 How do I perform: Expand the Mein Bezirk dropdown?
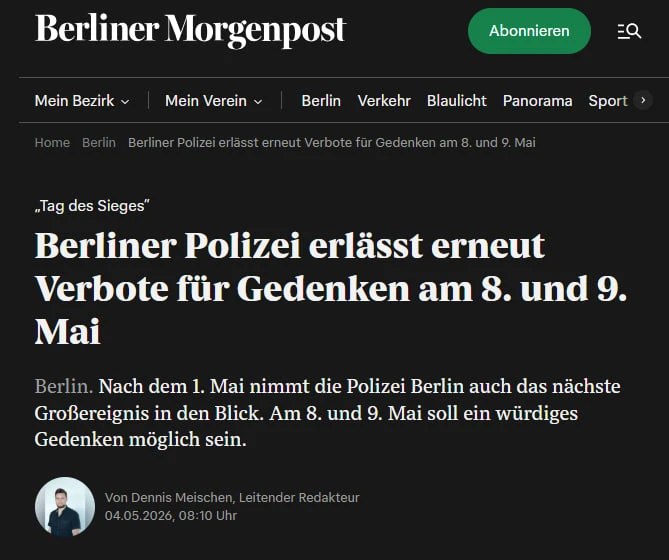82,101
